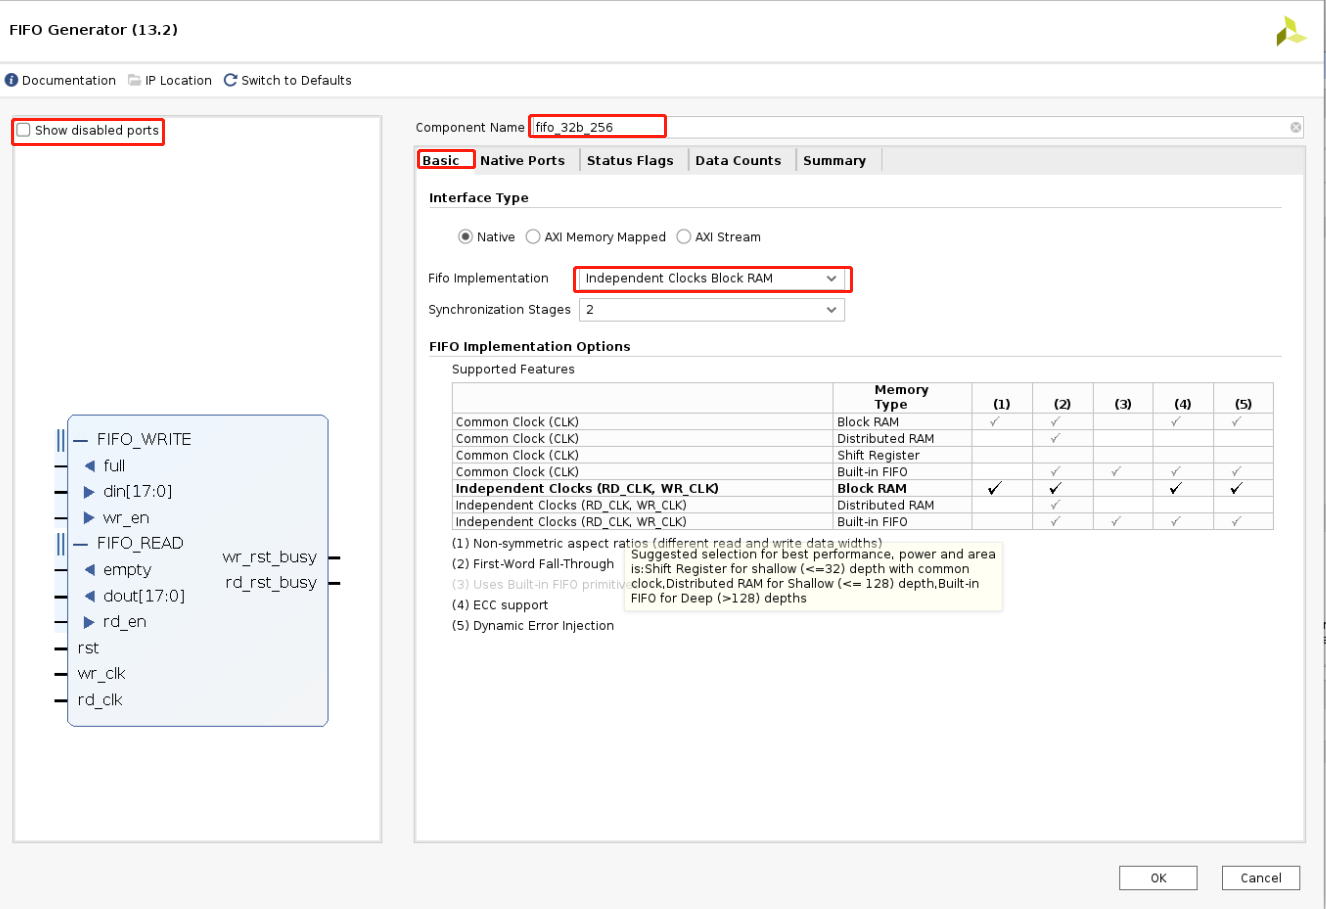Select the AXI Memory Mapped interface type
The height and width of the screenshot is (909, 1326).
pyautogui.click(x=531, y=236)
